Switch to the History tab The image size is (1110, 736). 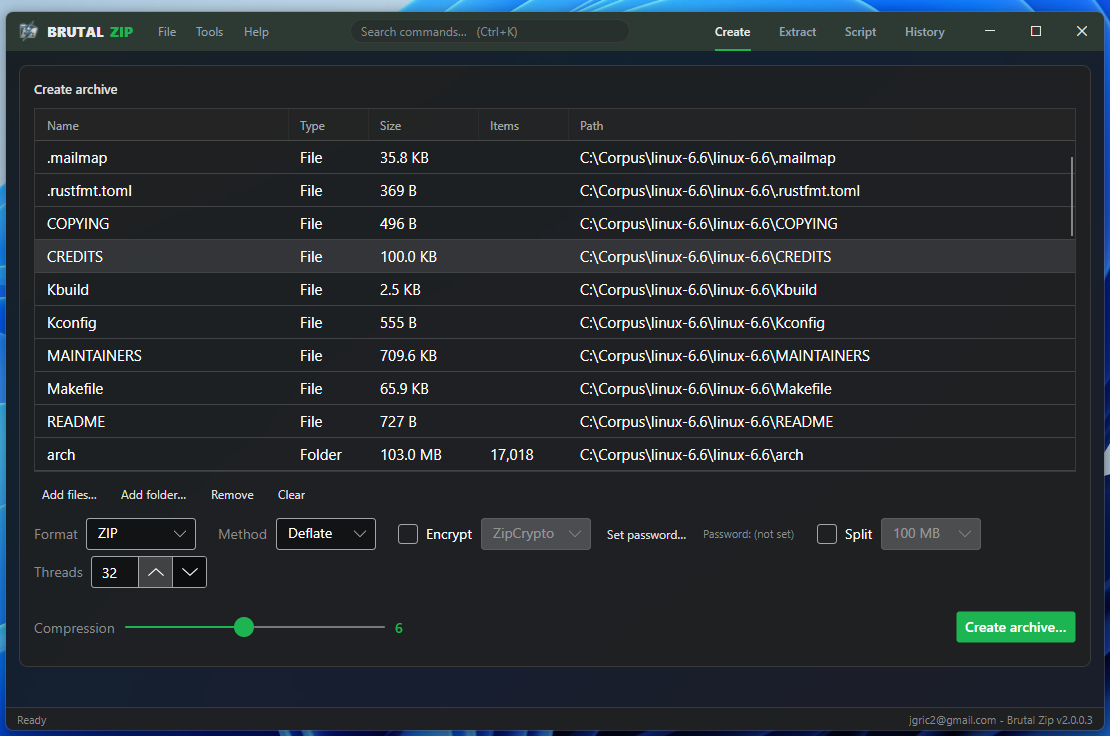[925, 32]
